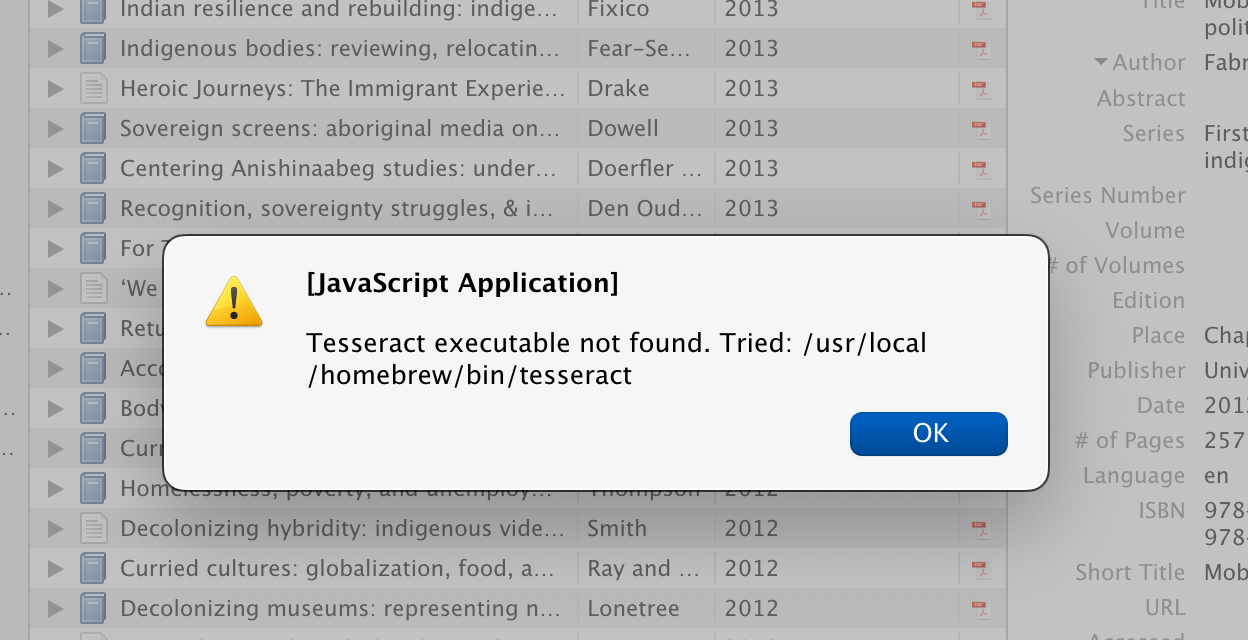
Task: Click the book icon beside Decolonizing museums
Action: click(93, 608)
